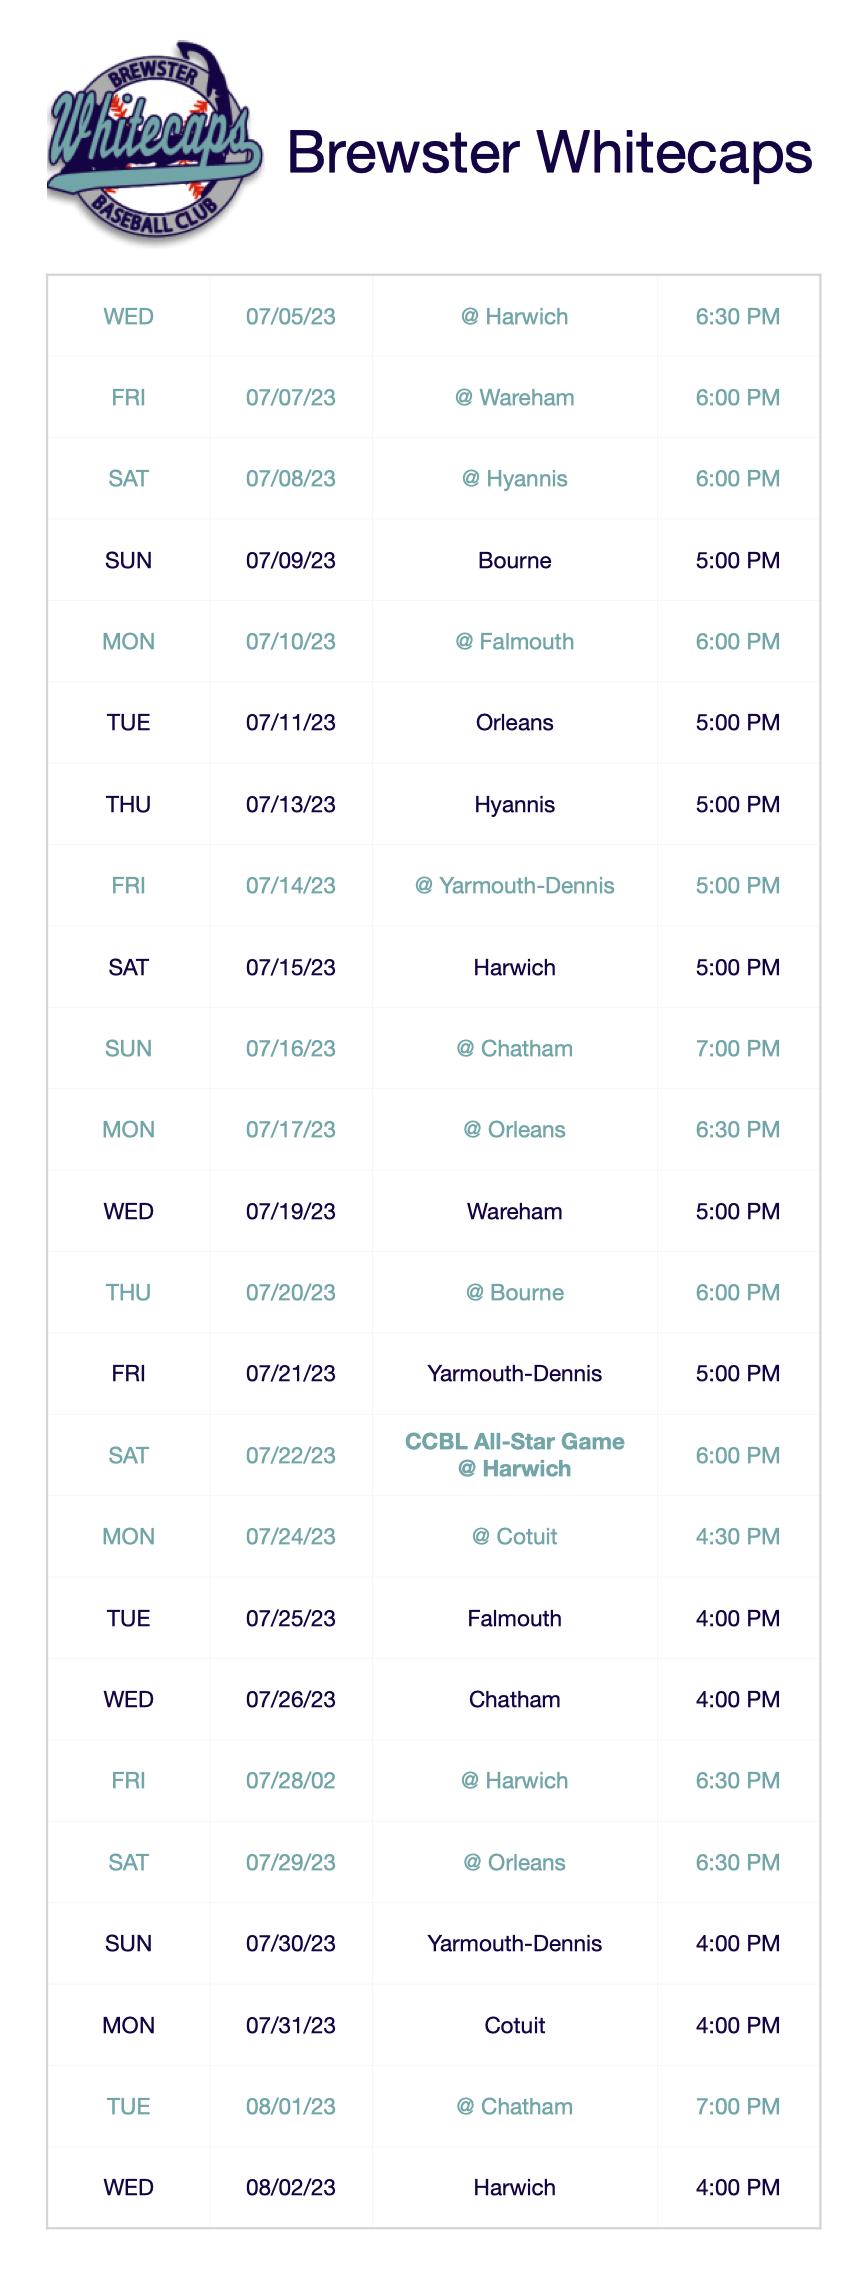Click the Brewster Whitecaps page title
Viewport: 854px width, 2278px height.
tap(550, 153)
